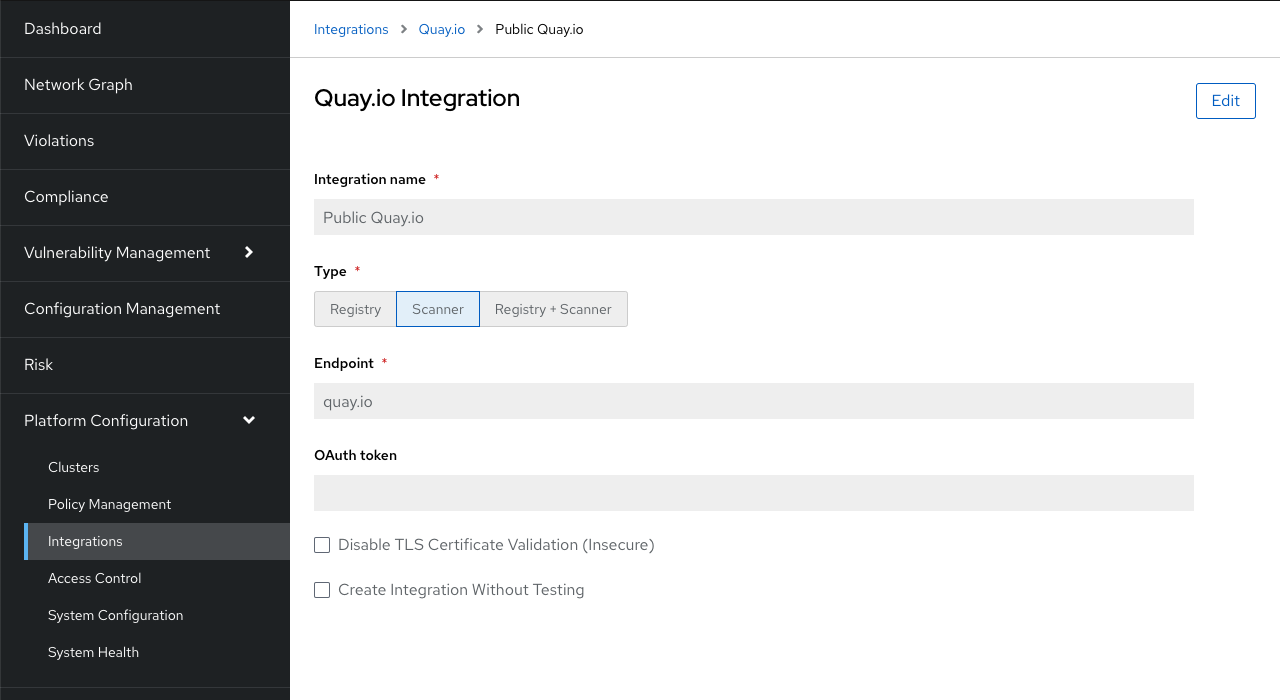Click the Integration name field
This screenshot has height=700, width=1280.
pyautogui.click(x=754, y=217)
